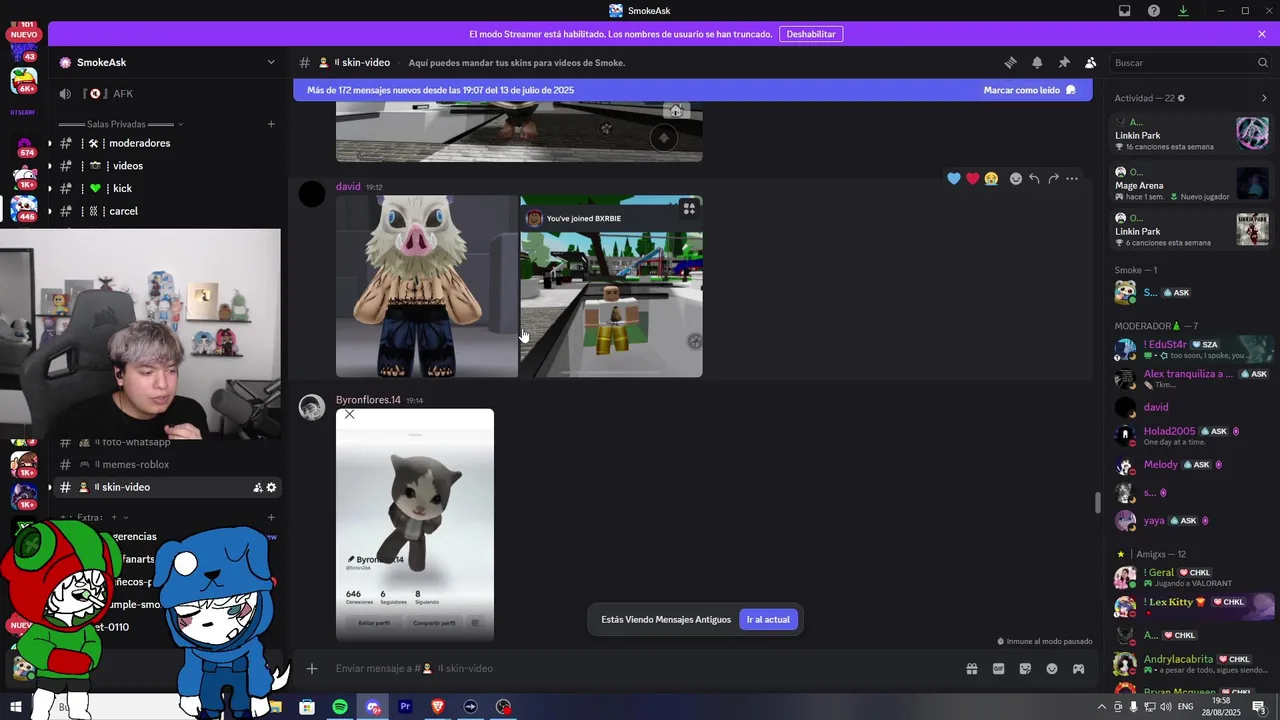
Task: Open member yaya in member list
Action: (1192, 521)
